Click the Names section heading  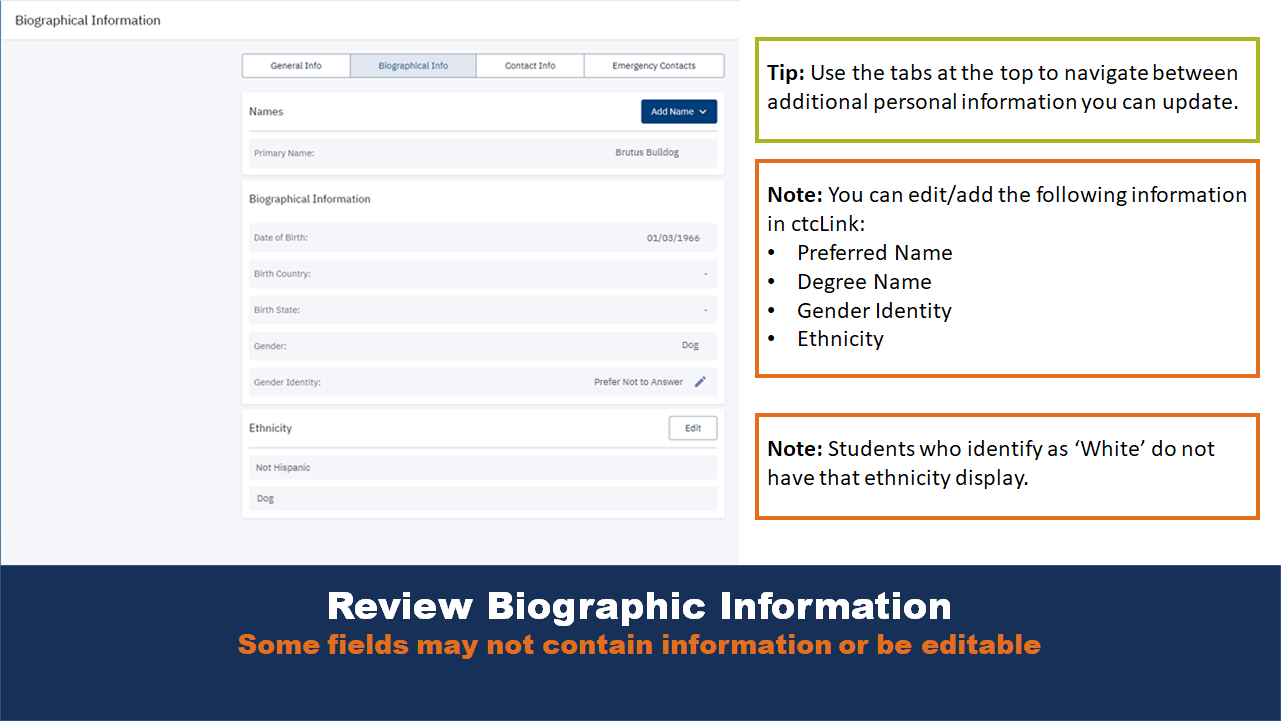click(266, 111)
